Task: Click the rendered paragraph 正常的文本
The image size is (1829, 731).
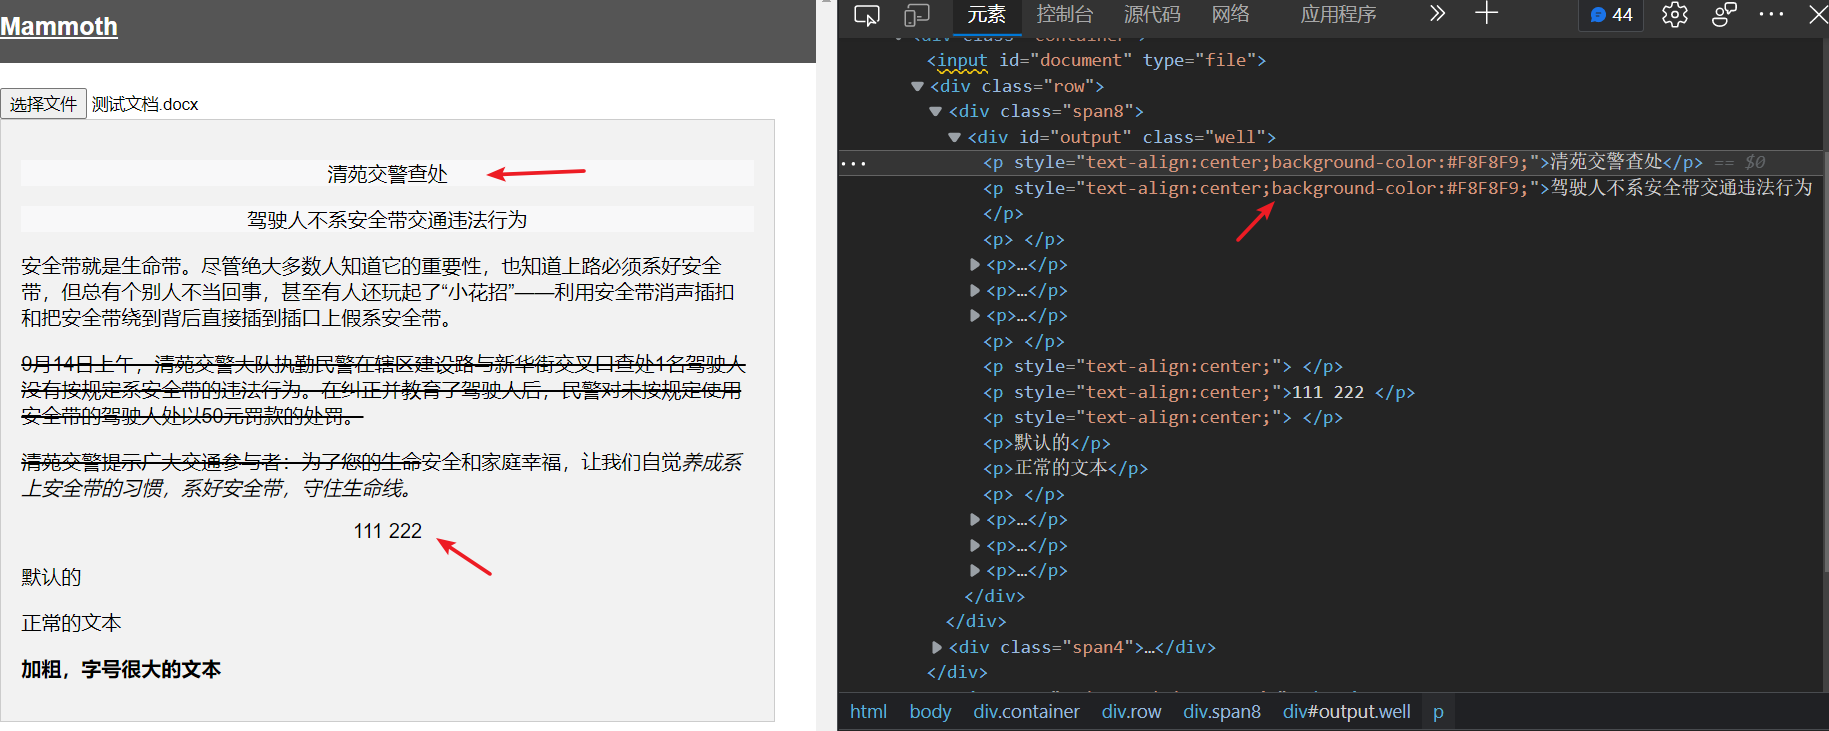Action: (71, 623)
